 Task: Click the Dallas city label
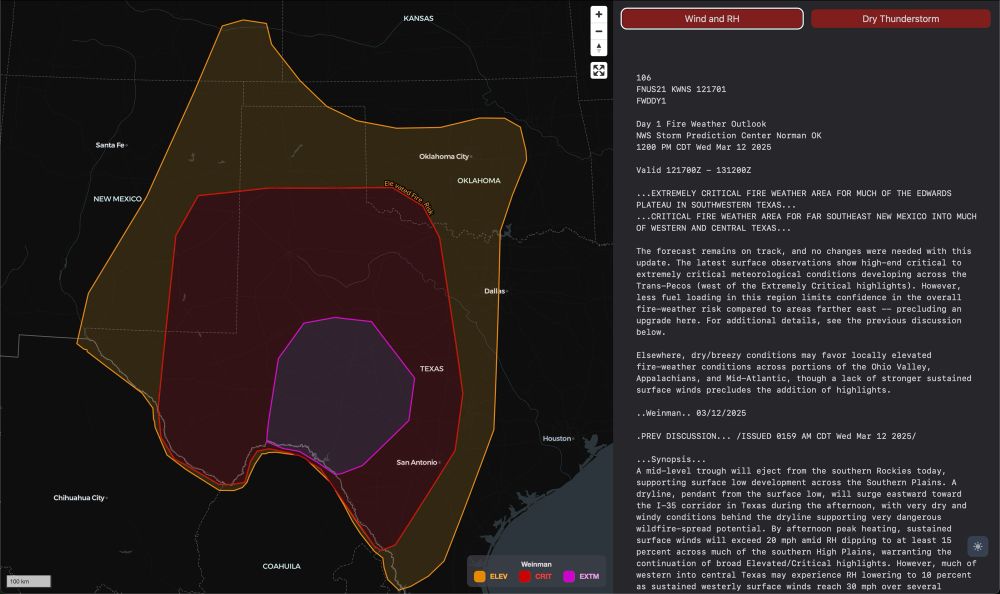494,291
